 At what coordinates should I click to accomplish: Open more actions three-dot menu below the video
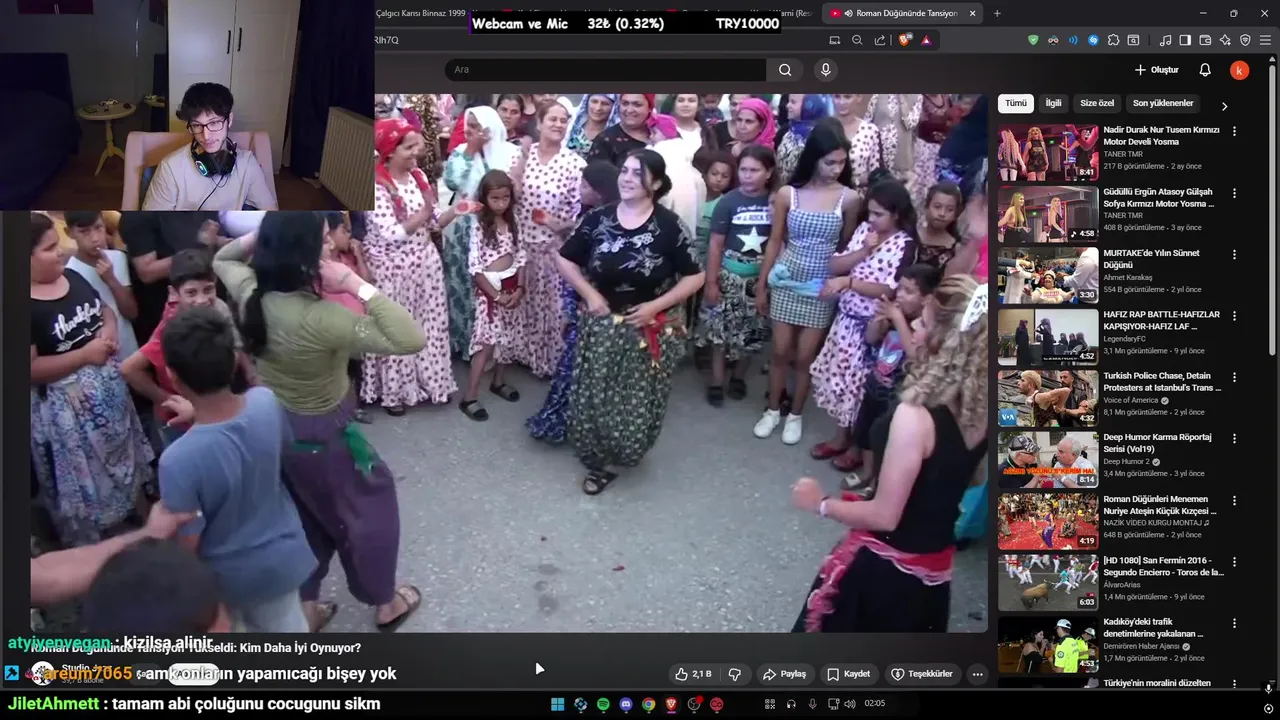pyautogui.click(x=978, y=674)
